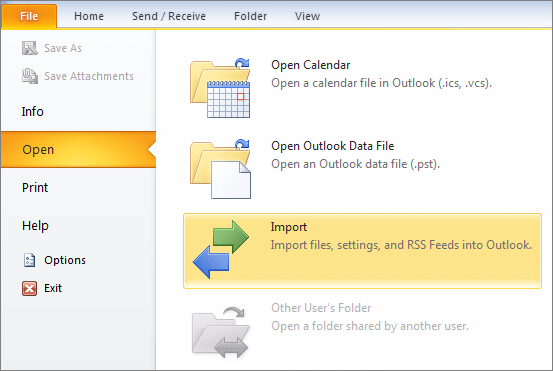Click the Other User's Folder title
The height and width of the screenshot is (371, 553).
[321, 308]
